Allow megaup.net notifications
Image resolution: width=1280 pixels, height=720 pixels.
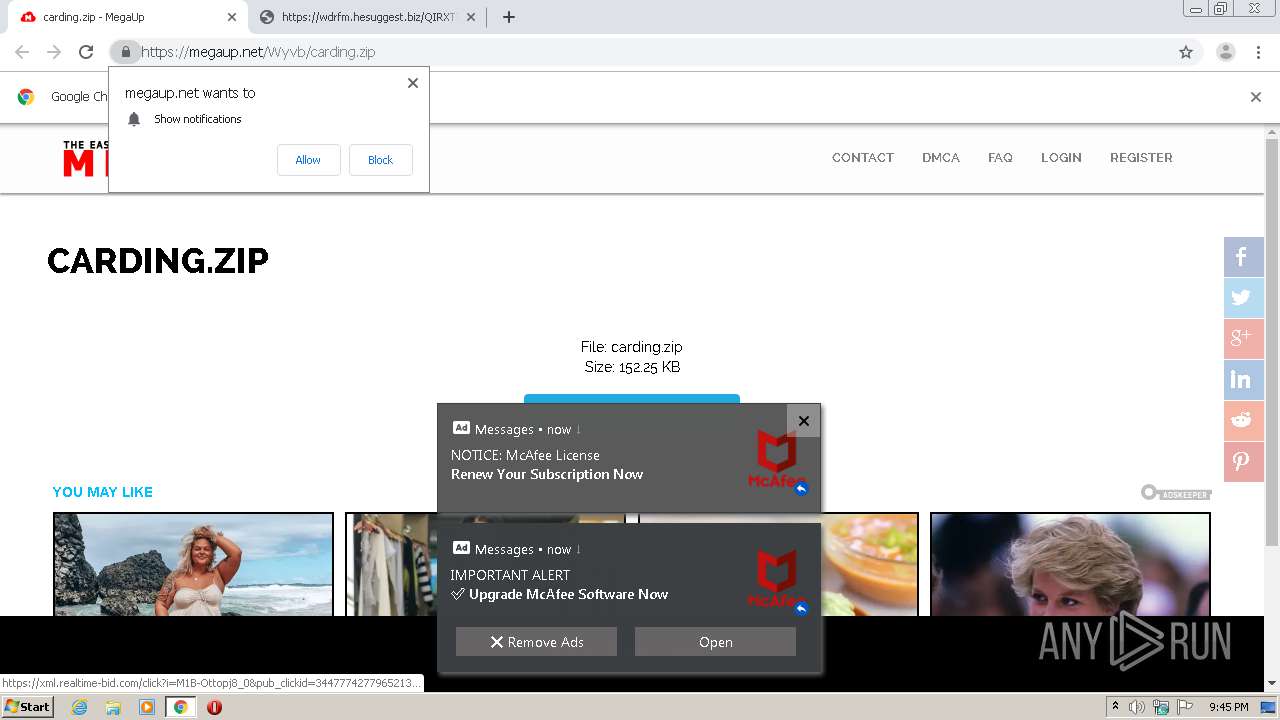click(x=308, y=160)
